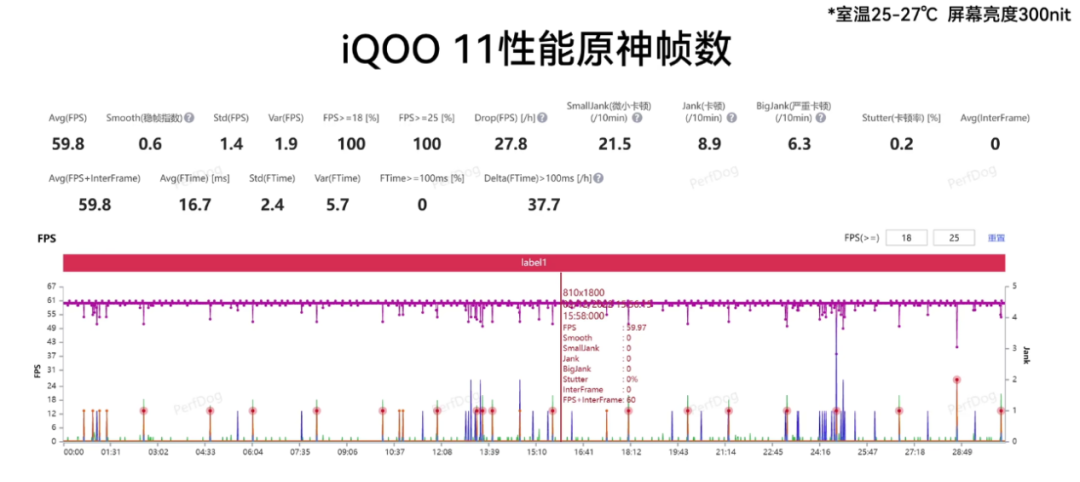Click the FPS chart title
The height and width of the screenshot is (482, 1080).
(47, 238)
